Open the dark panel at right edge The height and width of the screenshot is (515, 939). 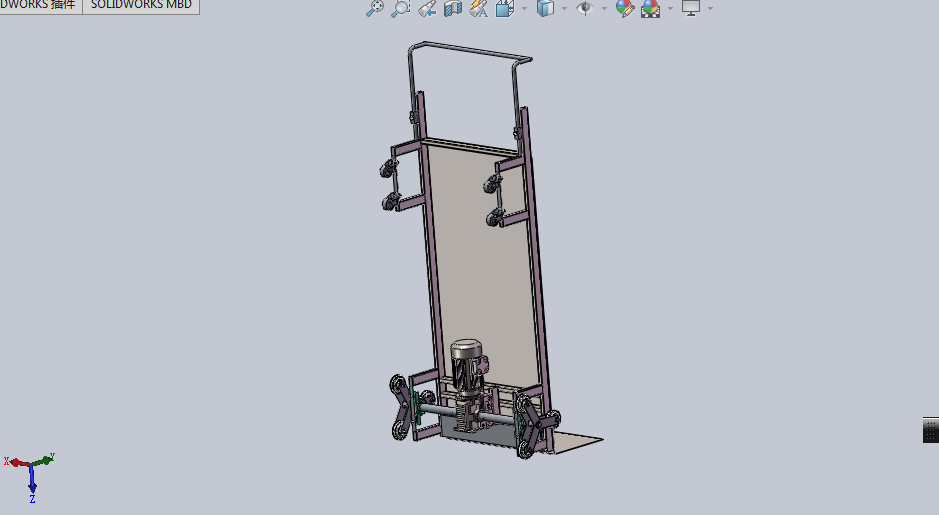pyautogui.click(x=931, y=430)
